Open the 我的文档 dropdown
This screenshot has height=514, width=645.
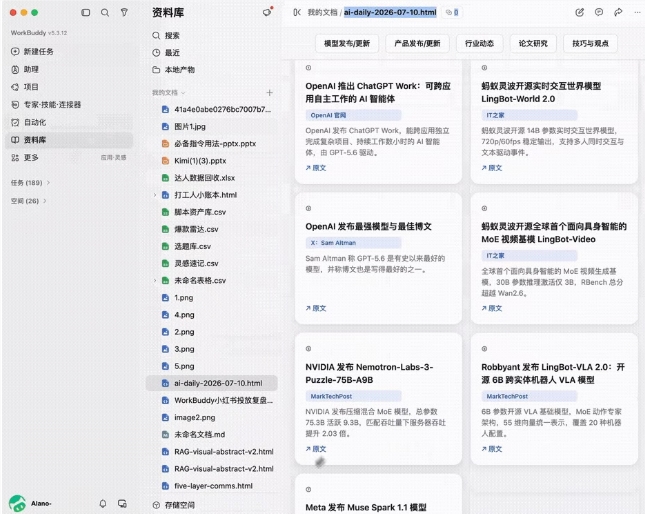click(x=169, y=93)
